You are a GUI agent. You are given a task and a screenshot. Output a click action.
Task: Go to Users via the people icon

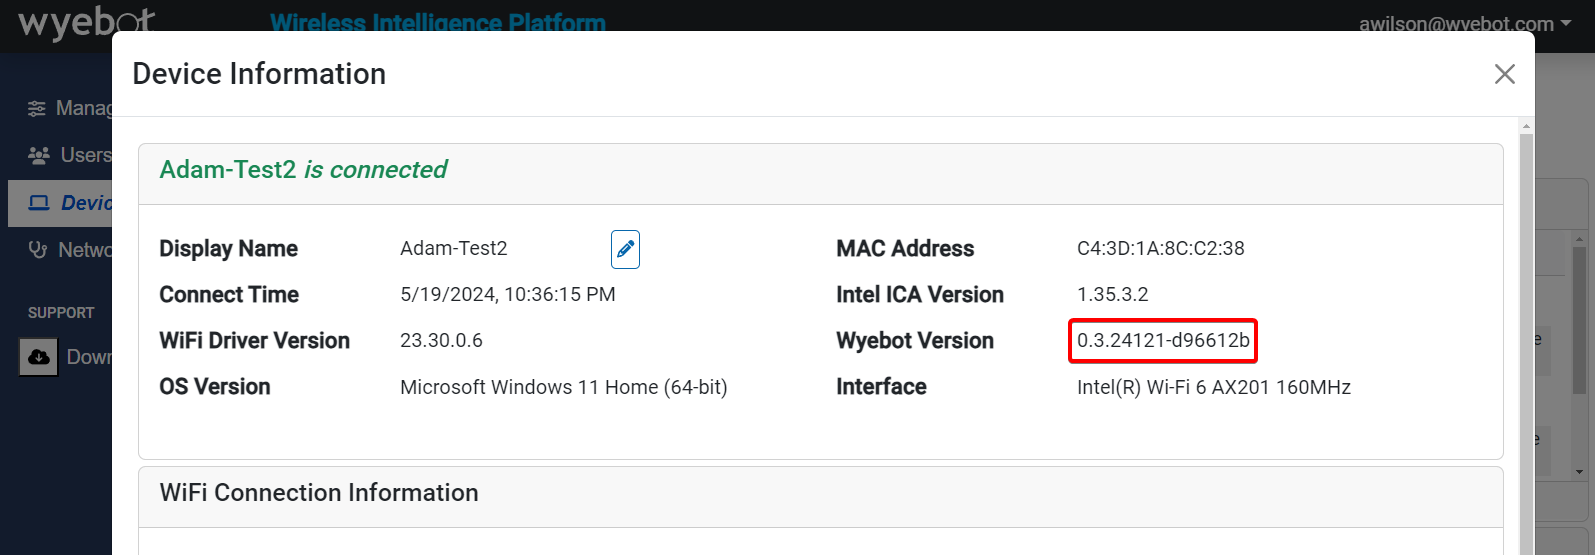39,155
